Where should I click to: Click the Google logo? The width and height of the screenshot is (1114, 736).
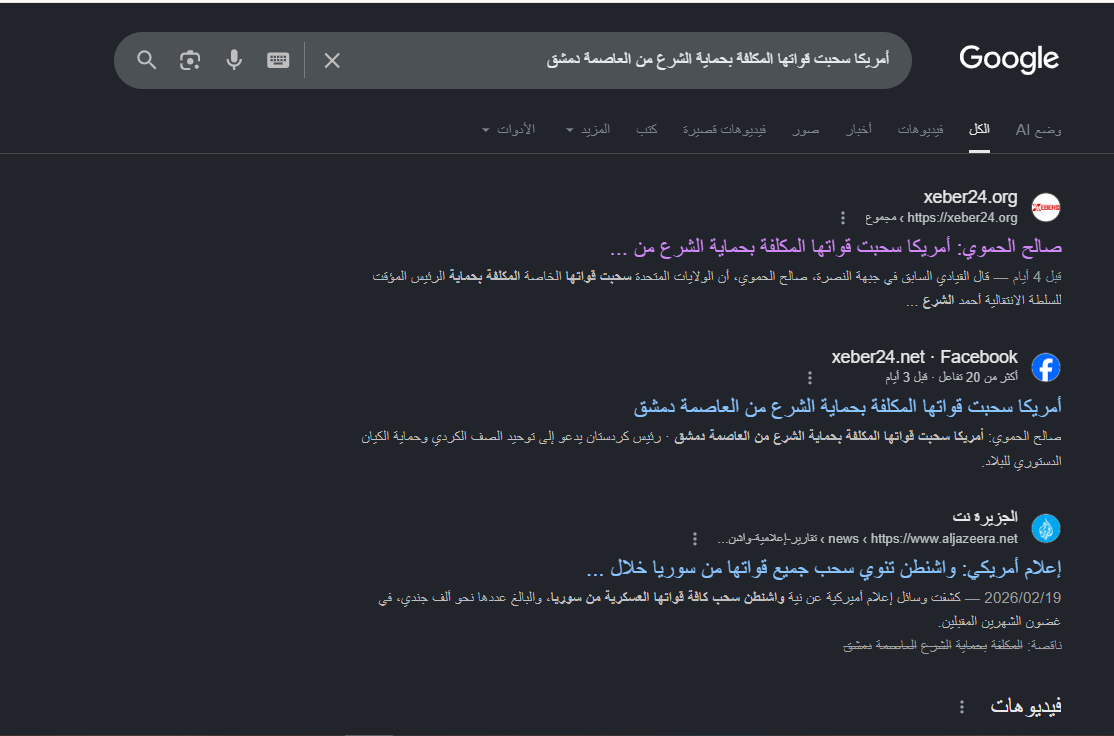coord(1009,59)
